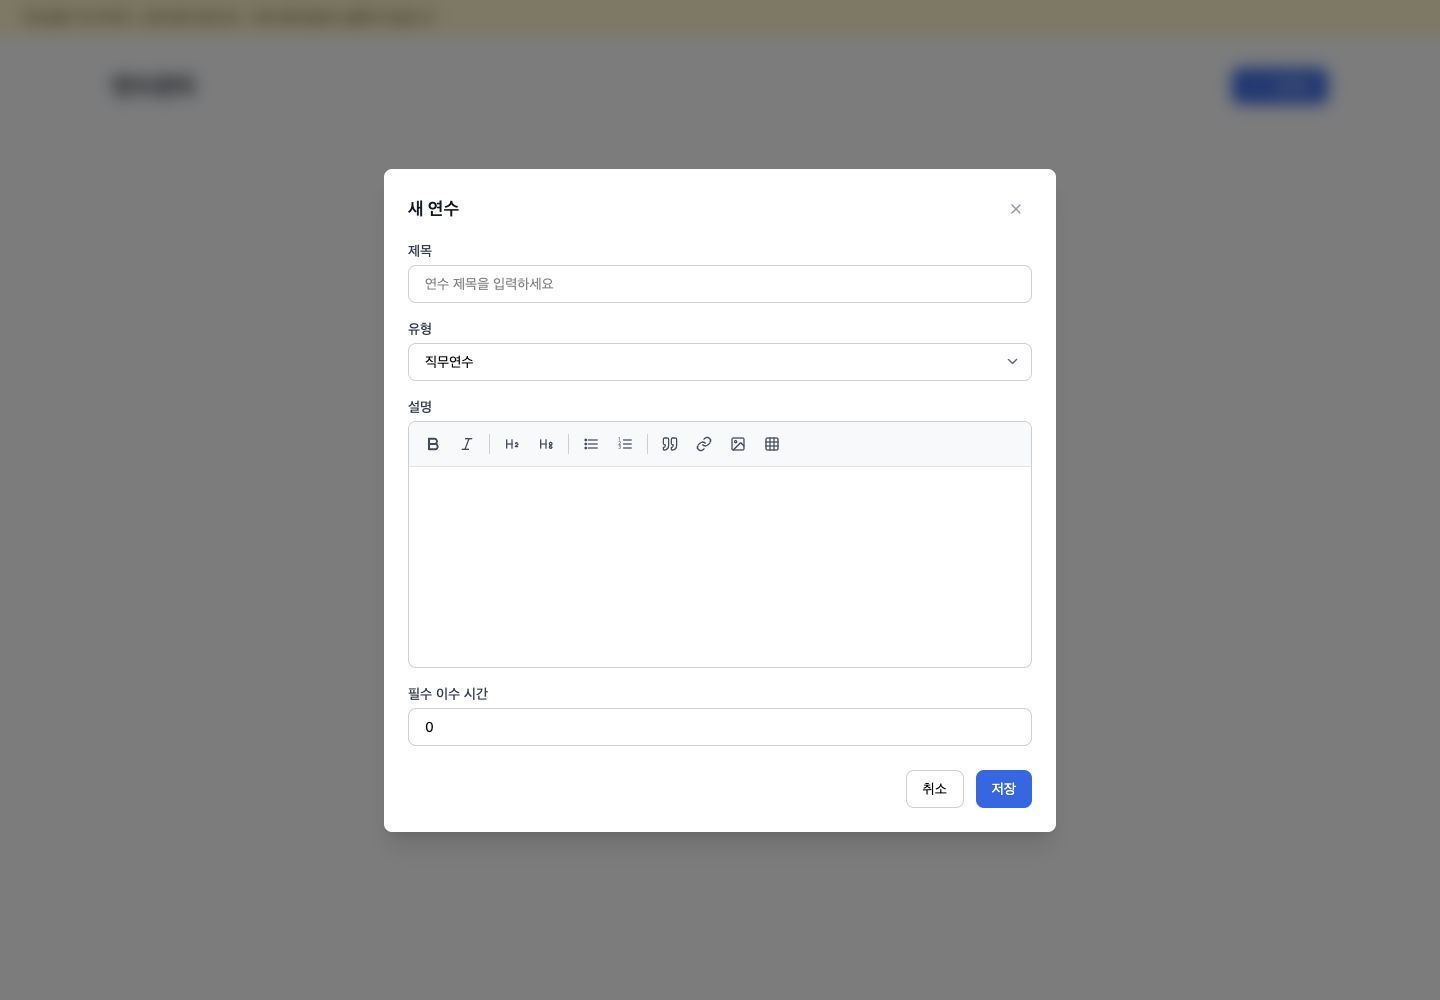Open the 유형 dropdown showing 직무연수
Image resolution: width=1440 pixels, height=1000 pixels.
pos(720,362)
